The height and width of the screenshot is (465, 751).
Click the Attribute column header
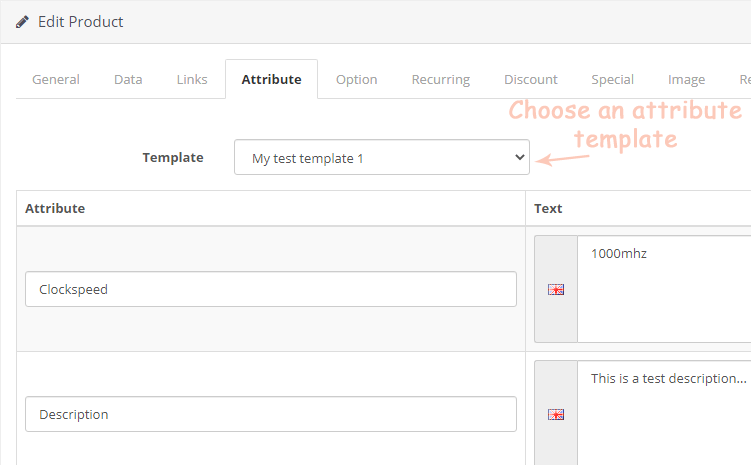pos(55,208)
